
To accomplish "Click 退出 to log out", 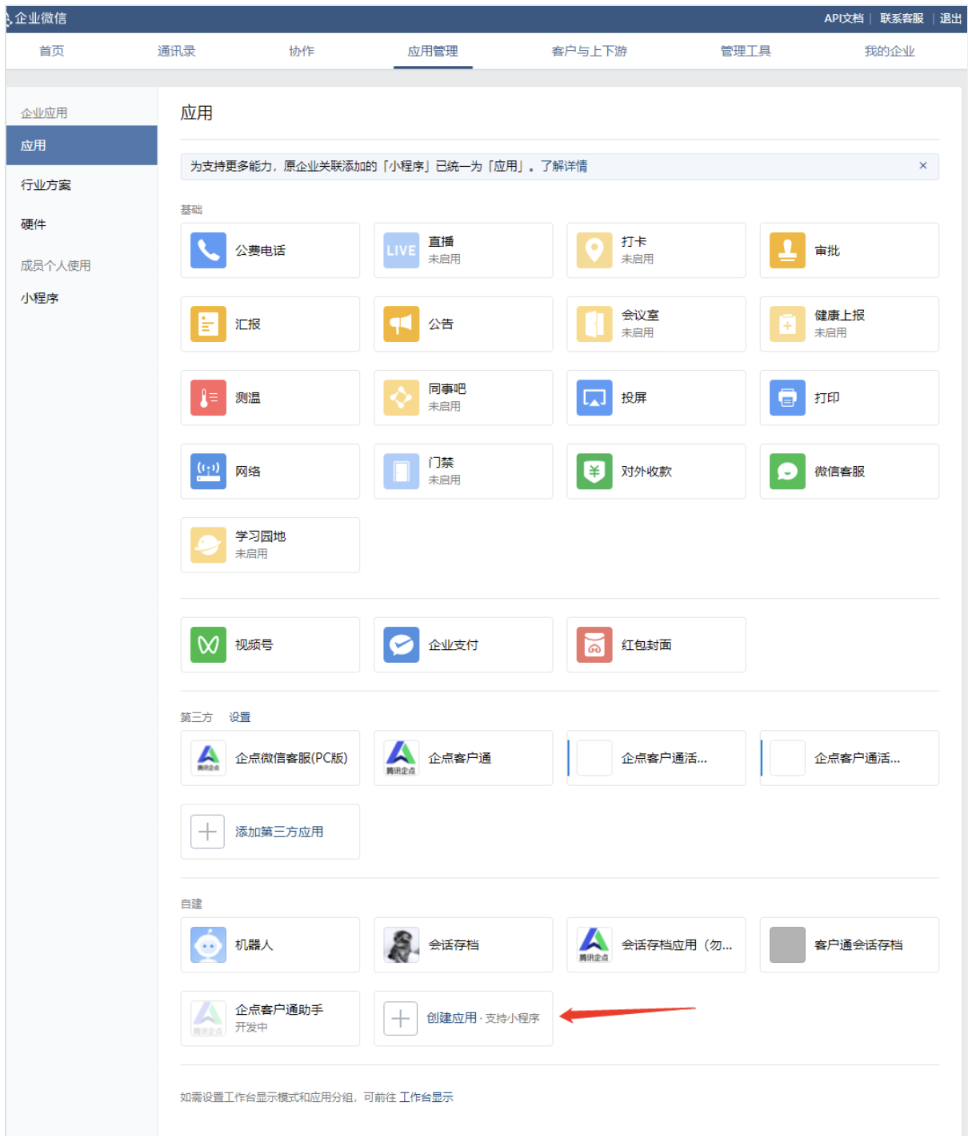I will point(950,18).
